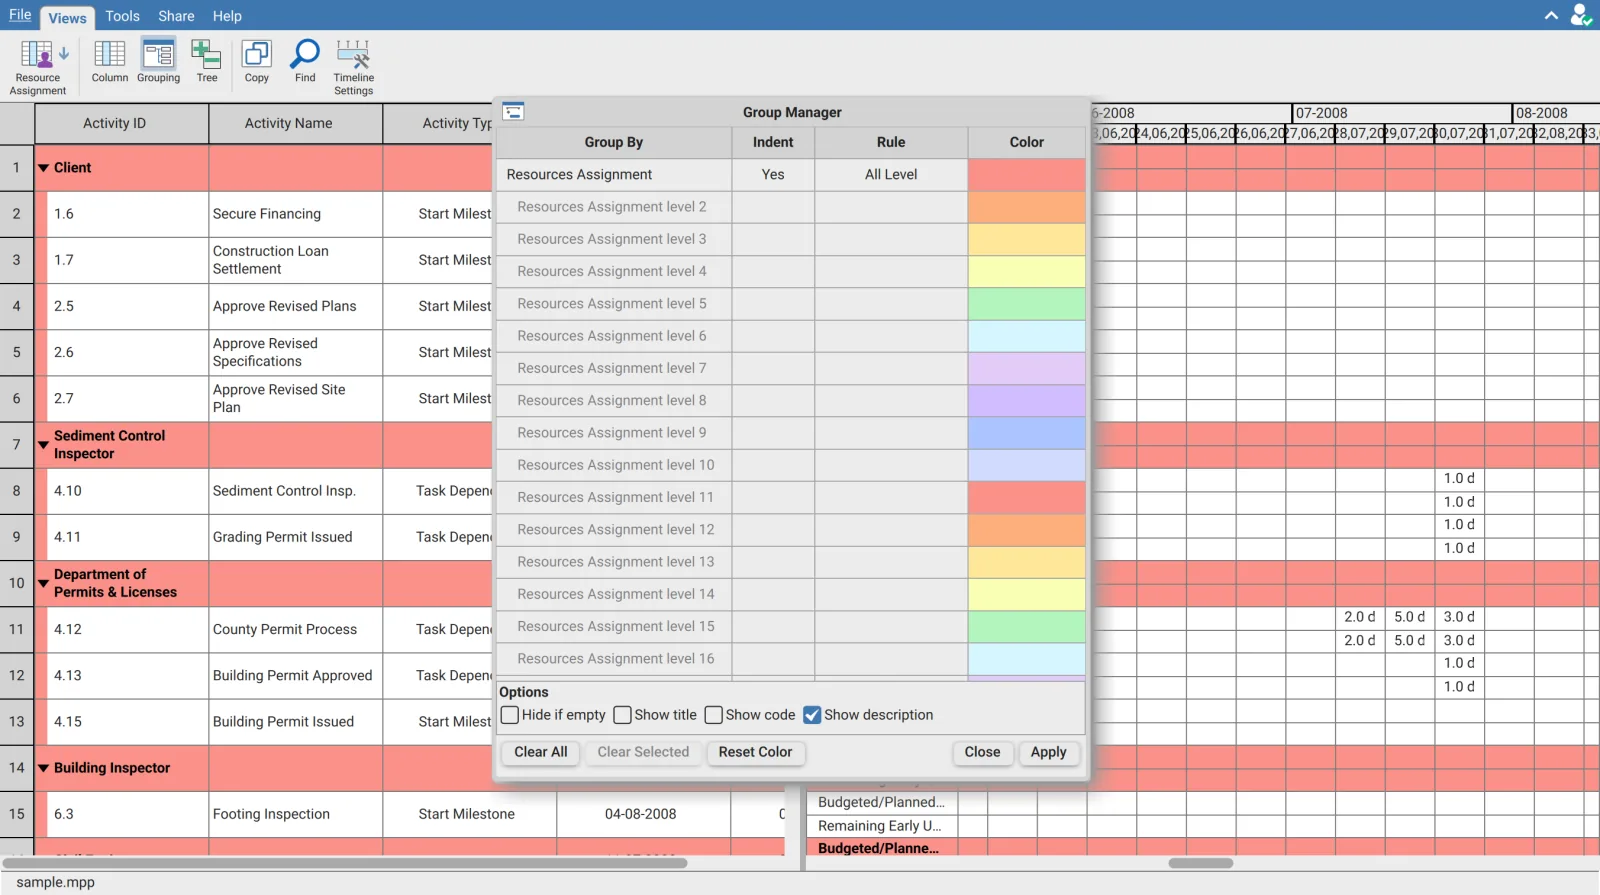The width and height of the screenshot is (1600, 895).
Task: Click the All Level rule cell
Action: coord(891,174)
